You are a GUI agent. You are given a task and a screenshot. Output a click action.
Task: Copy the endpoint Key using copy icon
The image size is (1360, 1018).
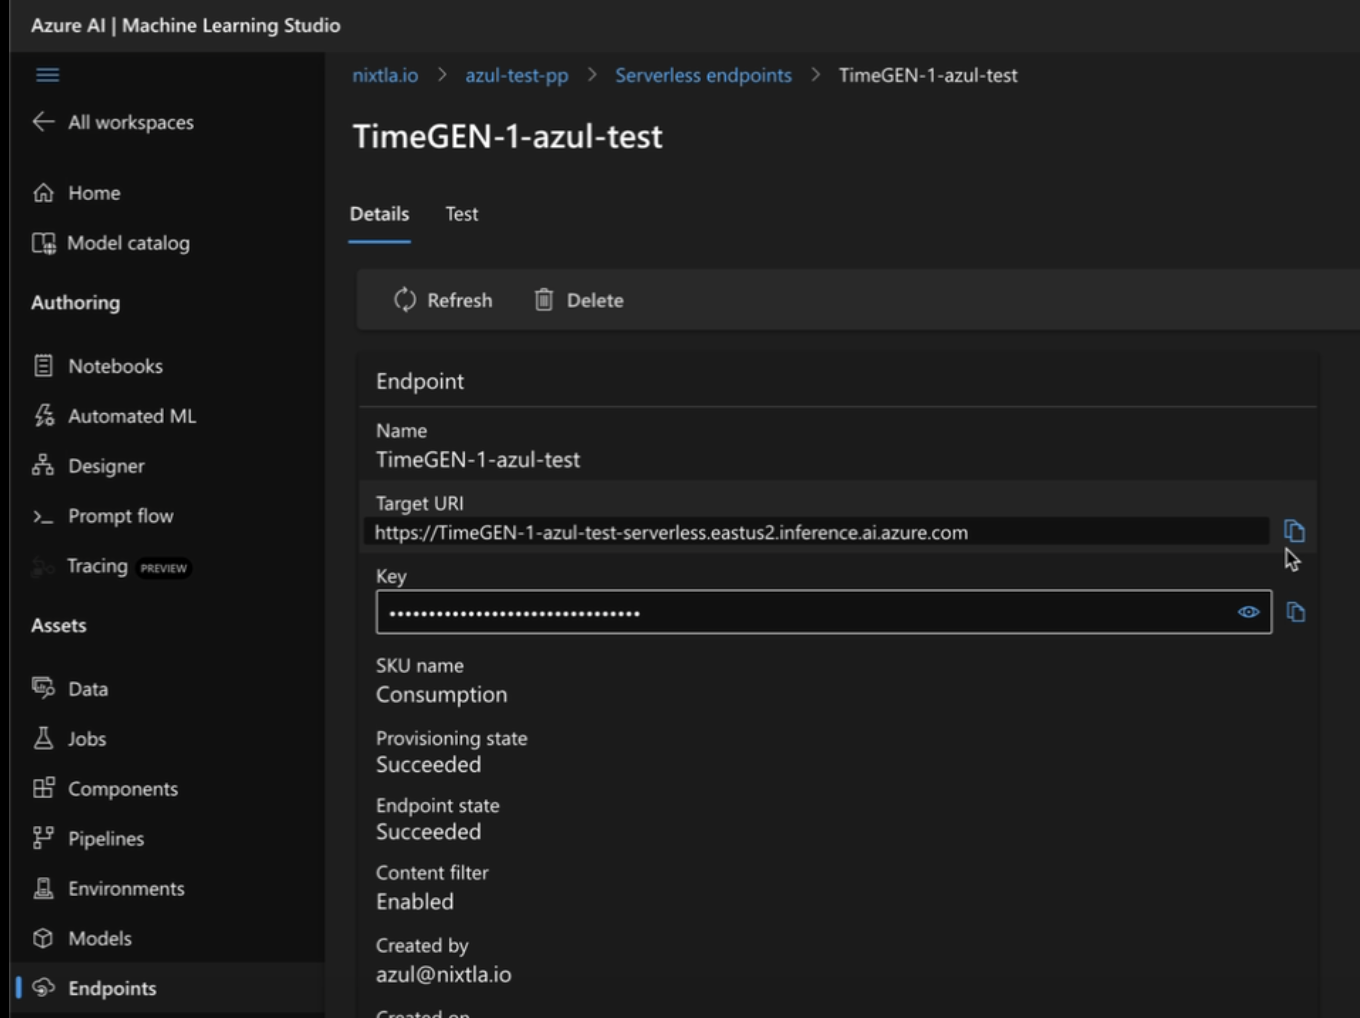(1296, 611)
